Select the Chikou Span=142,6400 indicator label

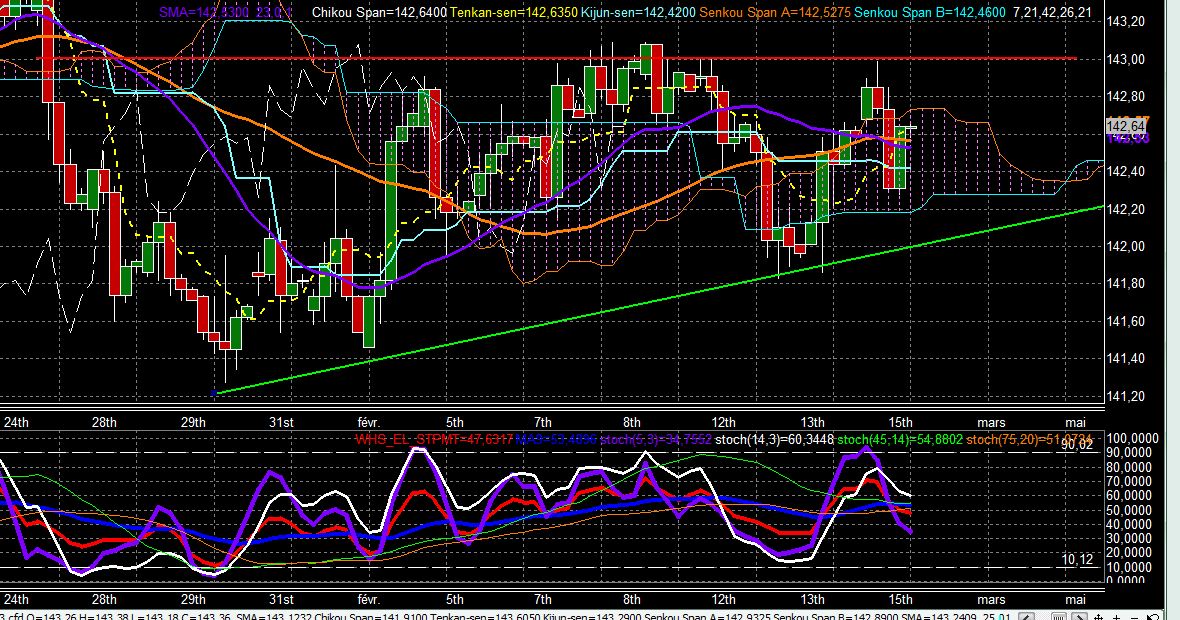(379, 13)
